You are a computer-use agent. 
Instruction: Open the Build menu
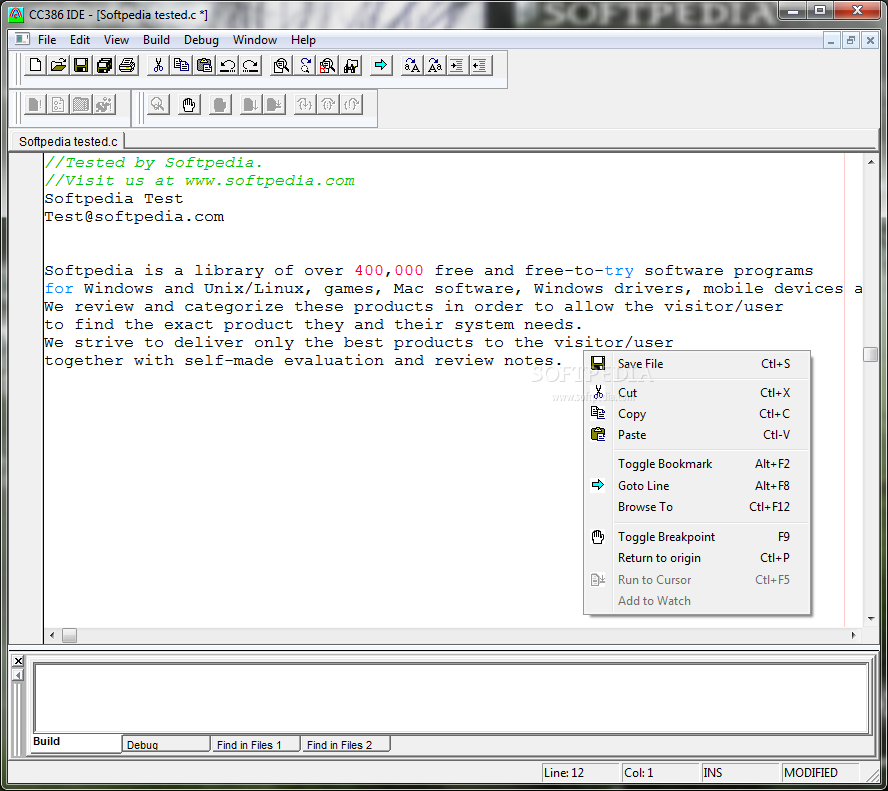coord(156,40)
